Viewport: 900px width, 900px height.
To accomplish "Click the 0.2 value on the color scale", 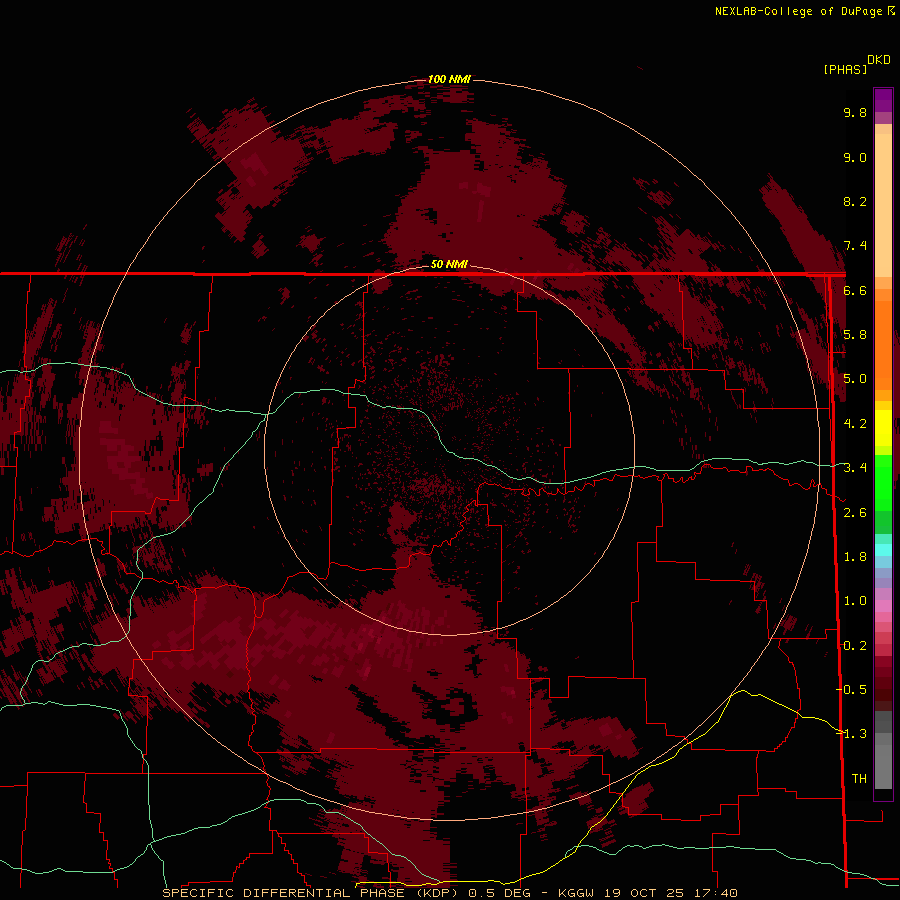I will pos(855,646).
